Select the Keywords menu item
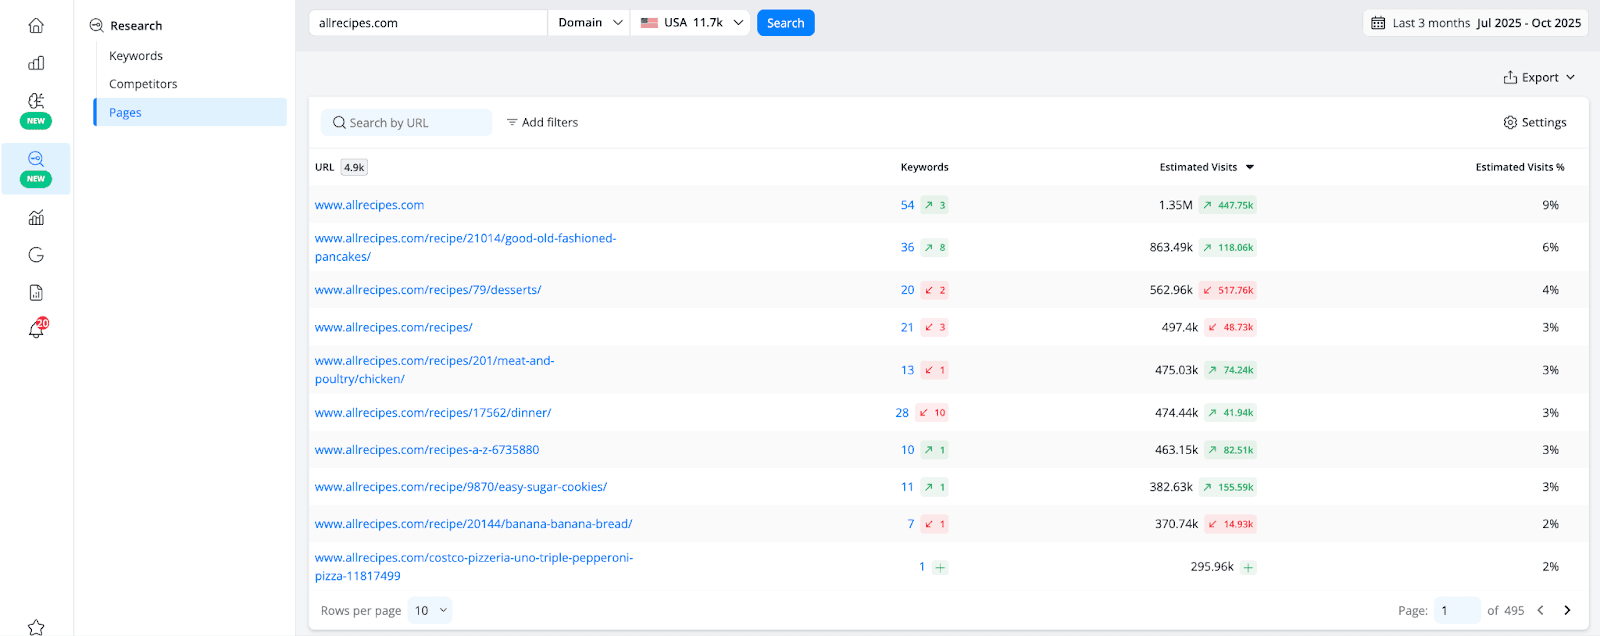The image size is (1600, 636). tap(136, 56)
